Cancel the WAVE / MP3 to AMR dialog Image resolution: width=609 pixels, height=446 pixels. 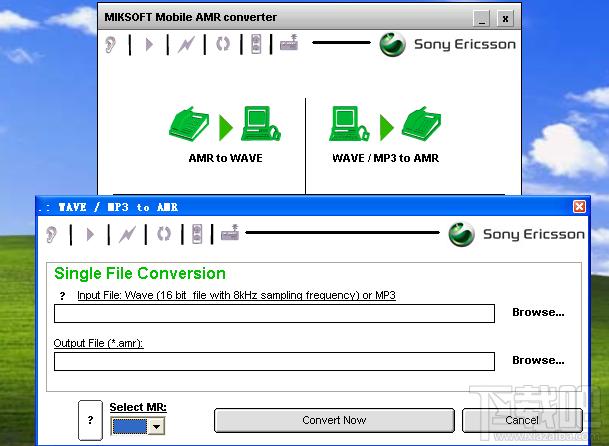(x=522, y=420)
